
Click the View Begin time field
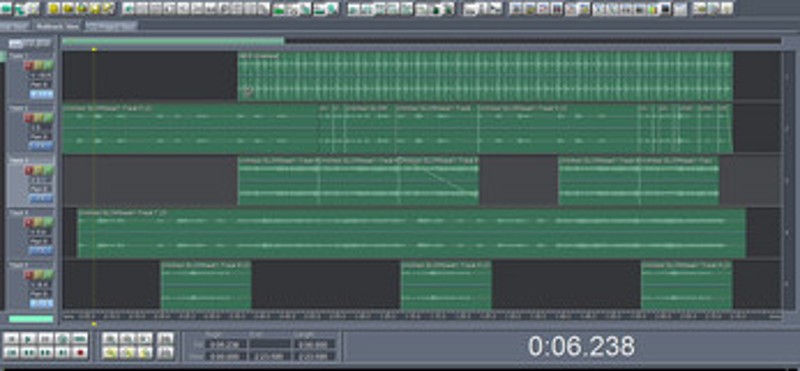[226, 356]
